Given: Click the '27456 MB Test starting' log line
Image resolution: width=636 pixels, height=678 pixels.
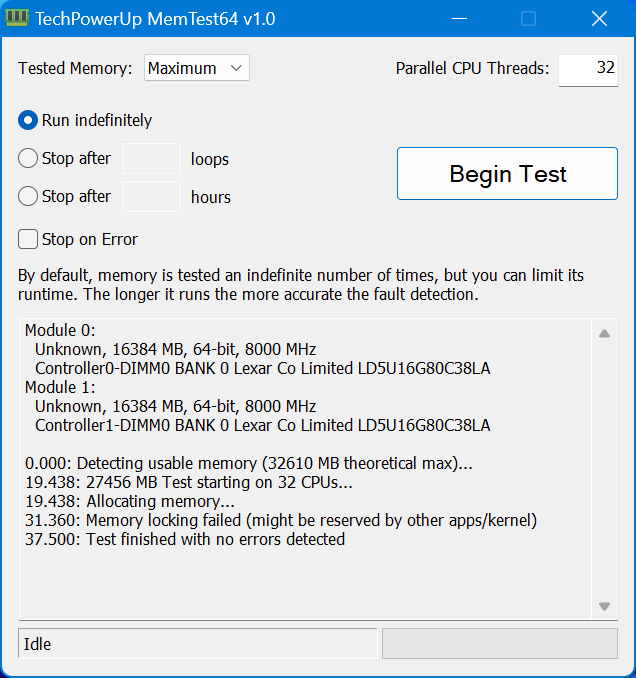Looking at the screenshot, I should tap(189, 483).
